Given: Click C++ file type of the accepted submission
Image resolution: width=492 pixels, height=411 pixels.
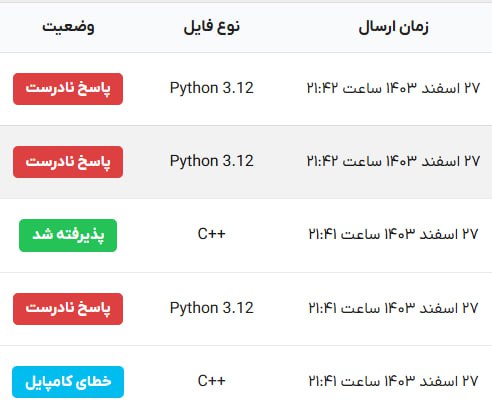Looking at the screenshot, I should coord(212,234).
